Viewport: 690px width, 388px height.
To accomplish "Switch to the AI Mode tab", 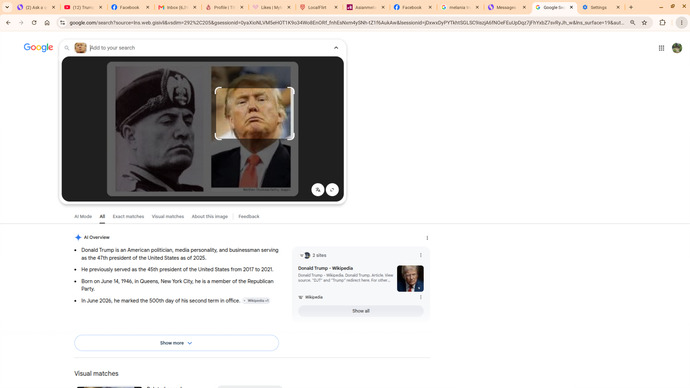I will pos(83,216).
